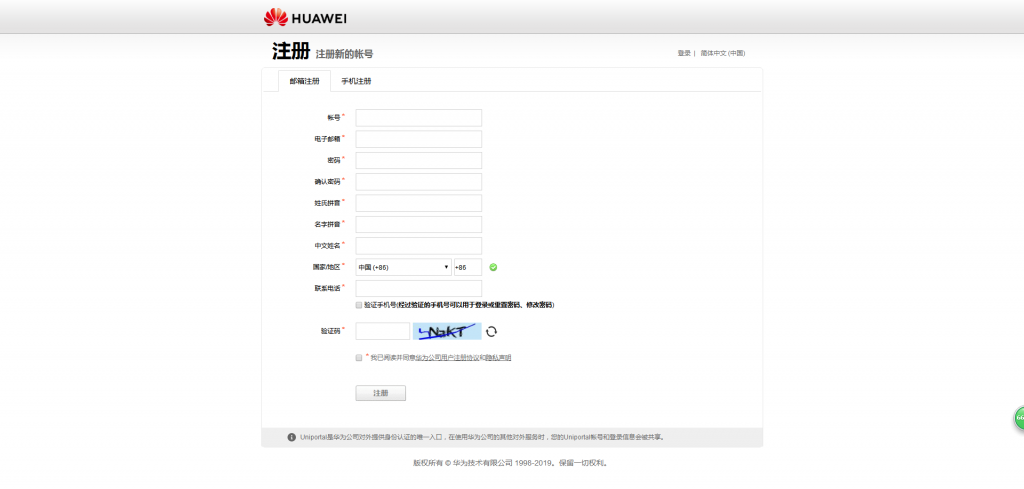Click the 注册 submit button
The image size is (1024, 489).
pyautogui.click(x=380, y=393)
